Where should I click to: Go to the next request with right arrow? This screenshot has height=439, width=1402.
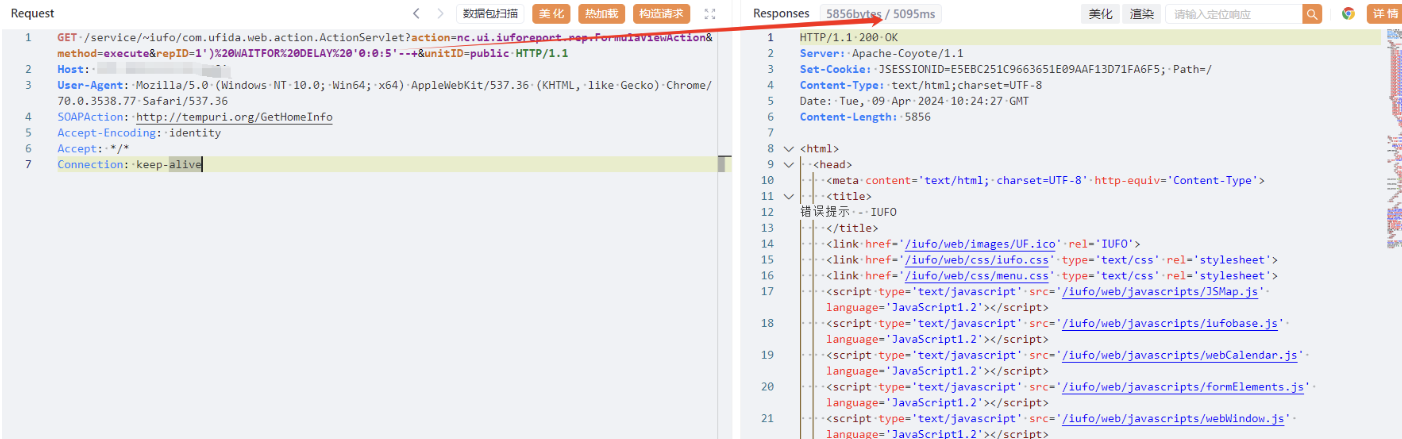pyautogui.click(x=441, y=14)
